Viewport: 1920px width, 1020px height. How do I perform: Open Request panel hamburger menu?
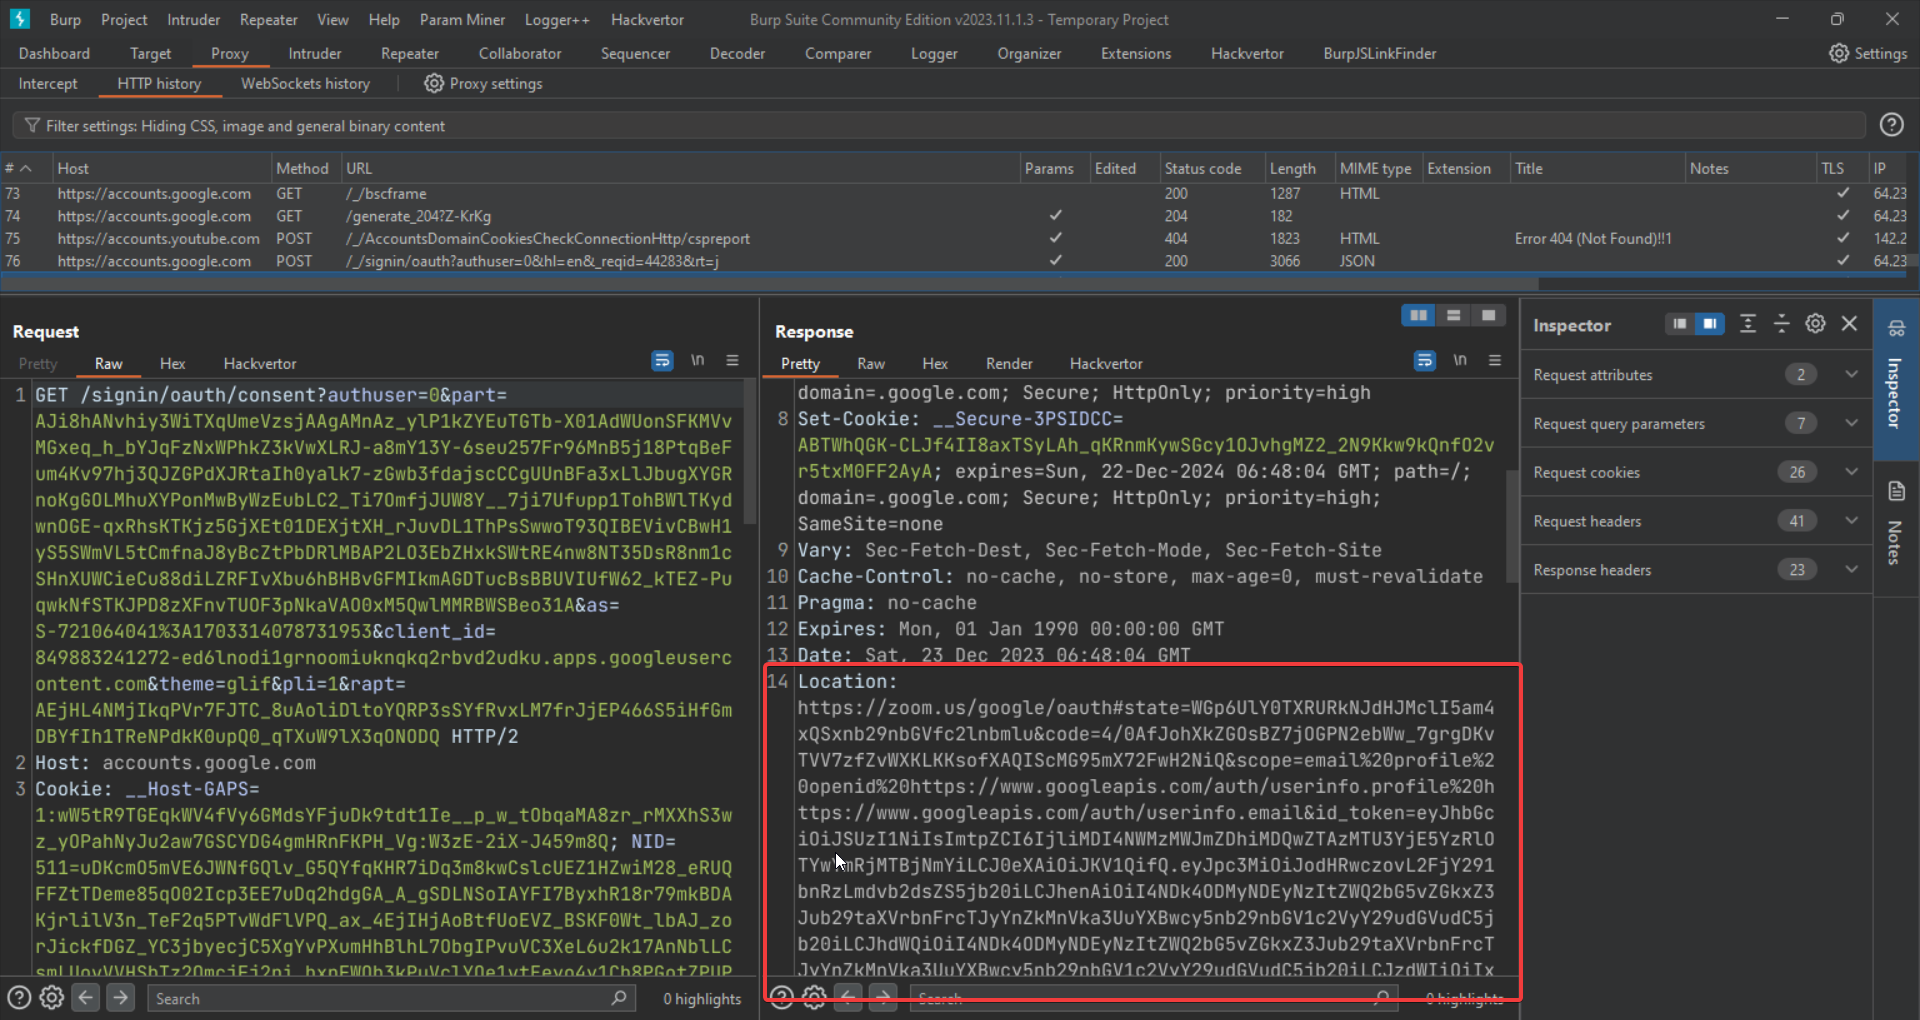pos(733,361)
